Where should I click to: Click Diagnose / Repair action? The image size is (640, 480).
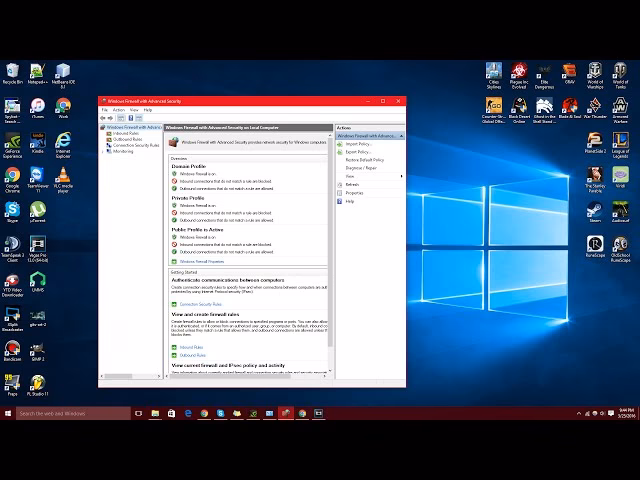click(361, 168)
